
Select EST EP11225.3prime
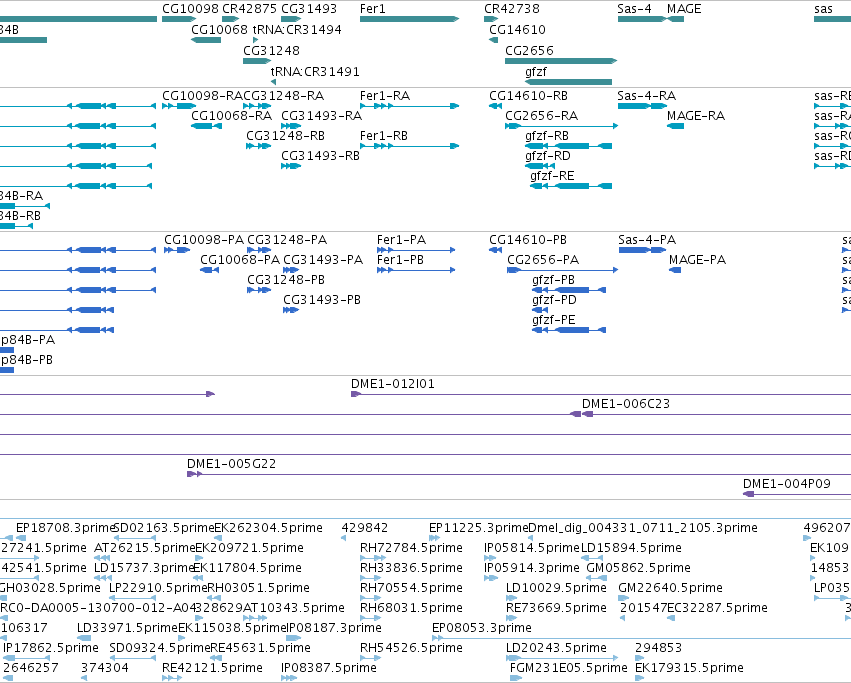coord(479,528)
